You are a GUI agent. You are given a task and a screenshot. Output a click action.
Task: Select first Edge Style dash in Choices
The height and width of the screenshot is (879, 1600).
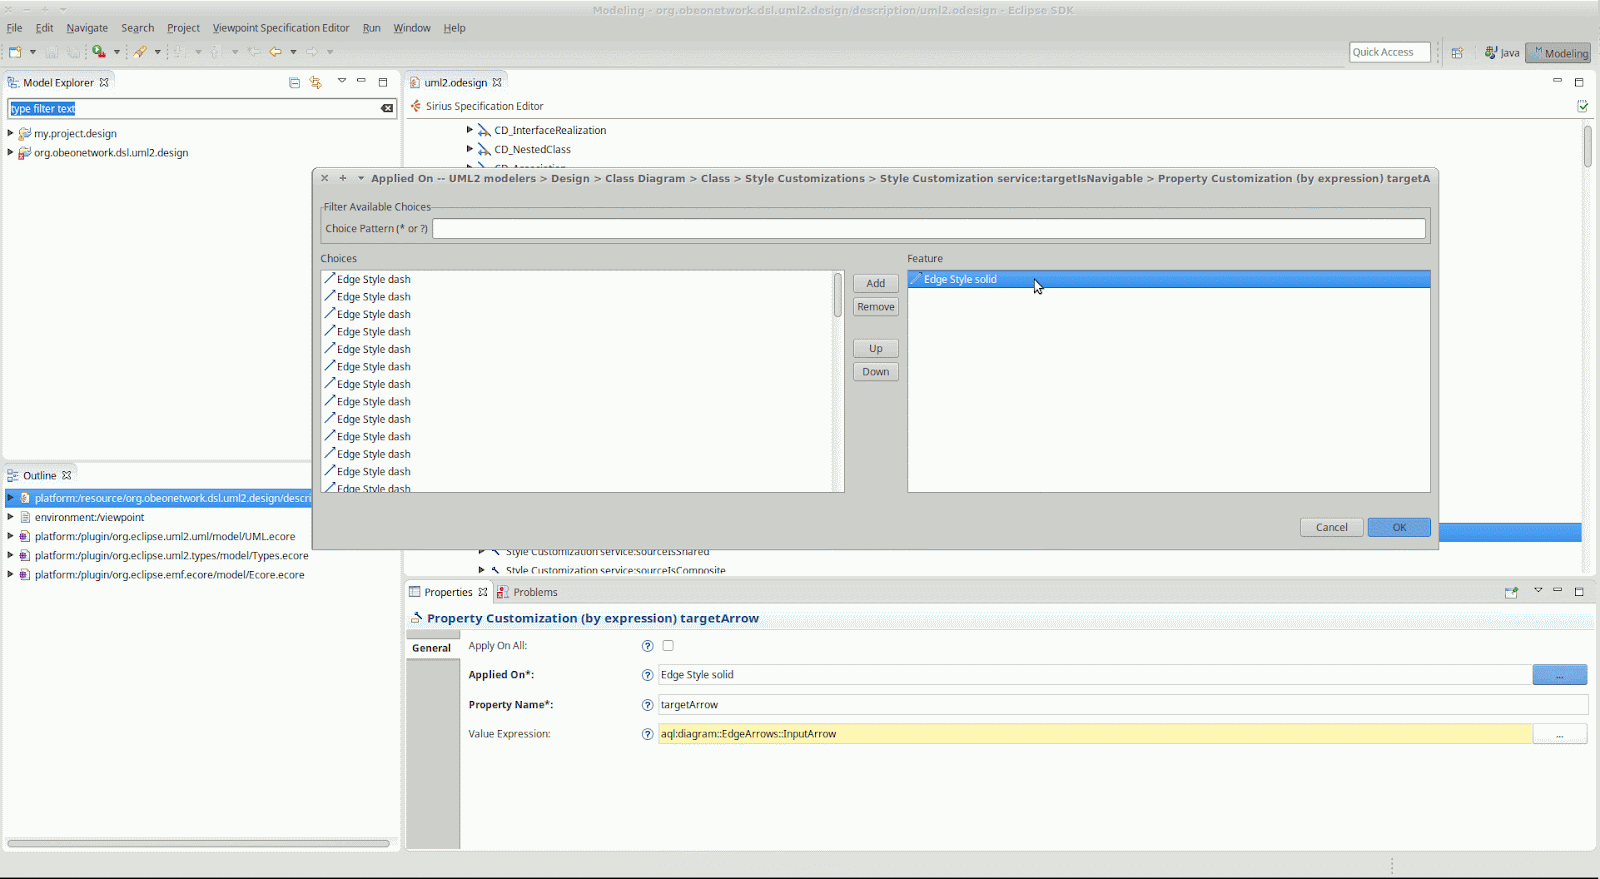pos(374,279)
